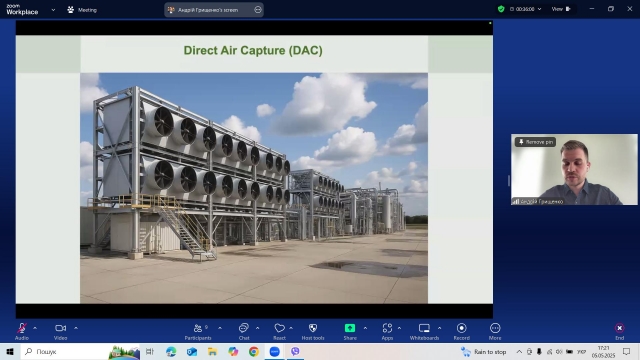The width and height of the screenshot is (640, 360).
Task: Expand audio options arrow next to Audio
Action: [35, 328]
